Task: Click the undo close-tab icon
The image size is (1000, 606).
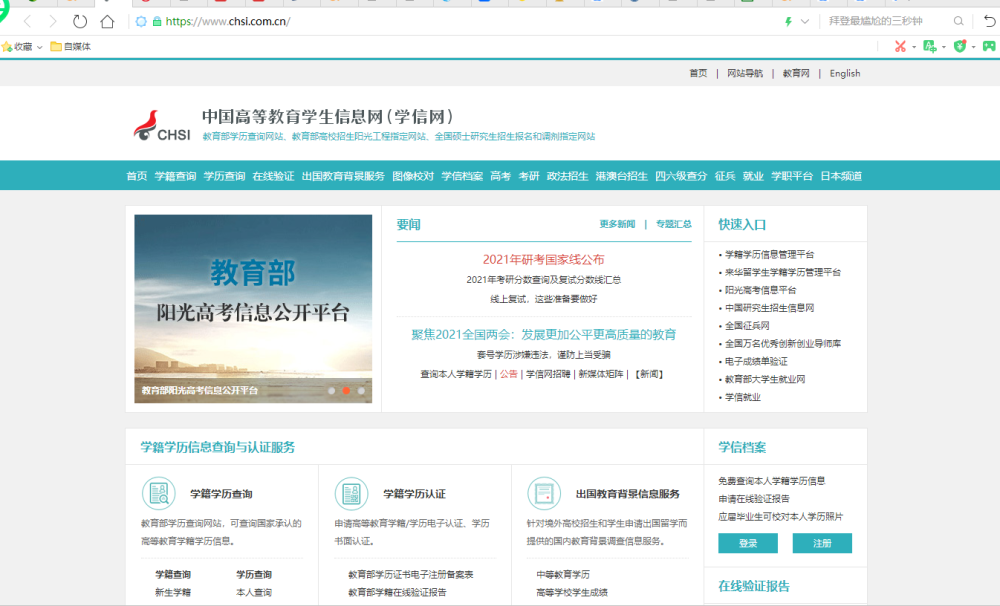Action: (x=989, y=21)
